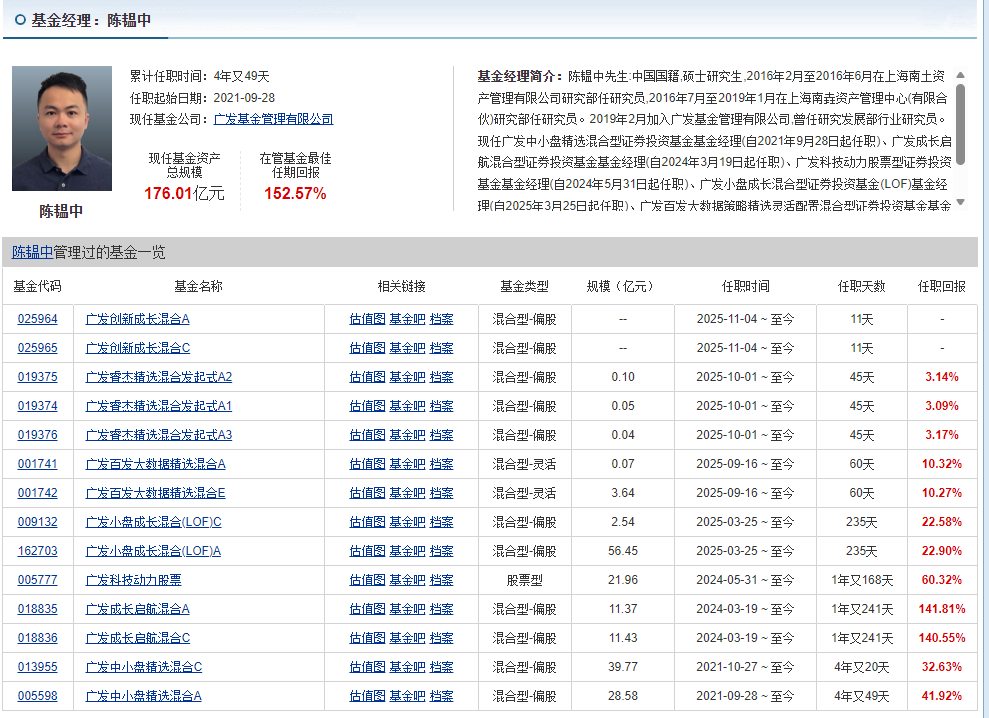This screenshot has width=989, height=718.
Task: Open fund 广发创新成长混合A
Action: [x=138, y=319]
